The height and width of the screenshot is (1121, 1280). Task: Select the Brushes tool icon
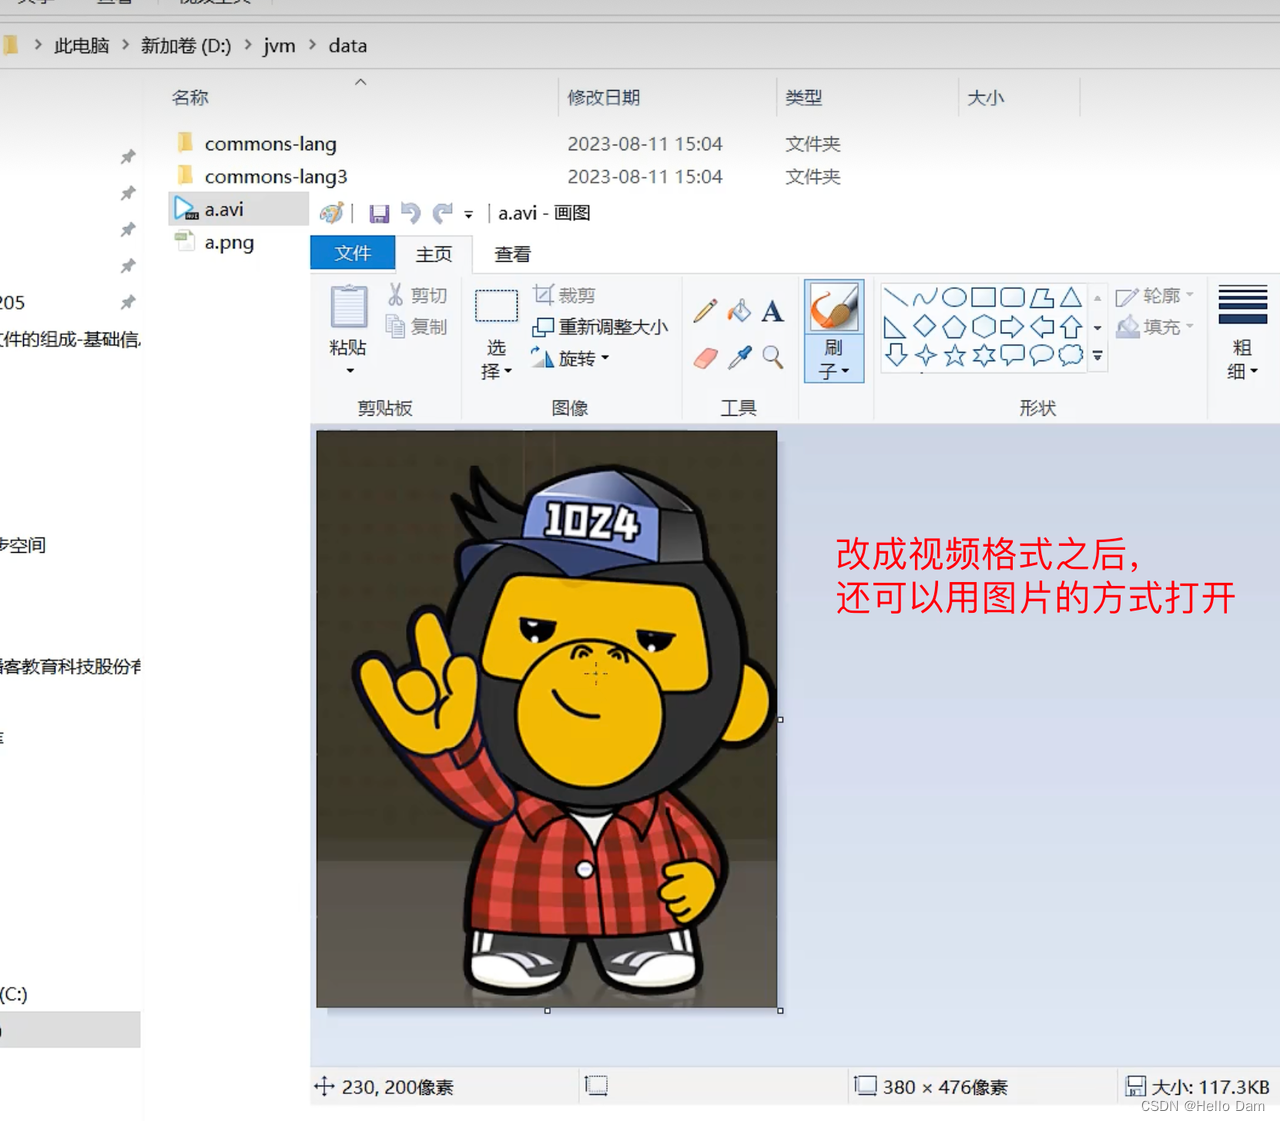click(833, 307)
